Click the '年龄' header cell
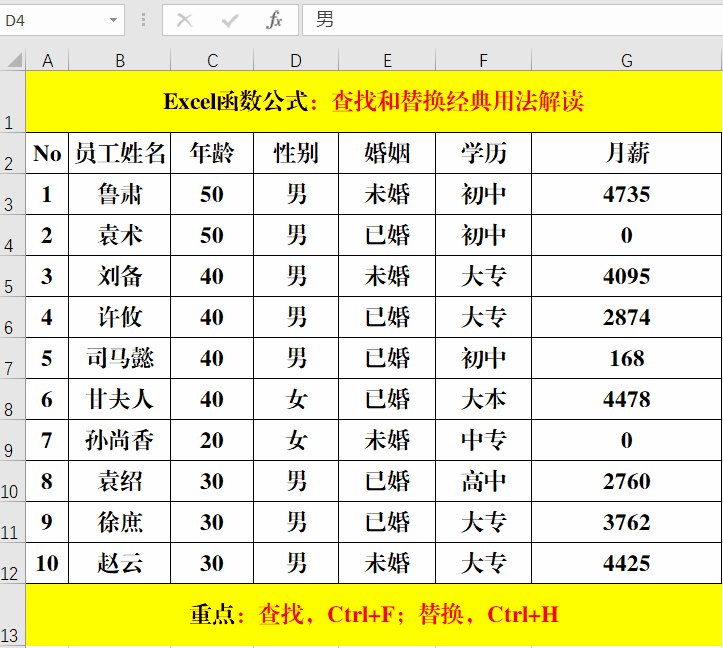Viewport: 723px width, 648px height. point(212,153)
